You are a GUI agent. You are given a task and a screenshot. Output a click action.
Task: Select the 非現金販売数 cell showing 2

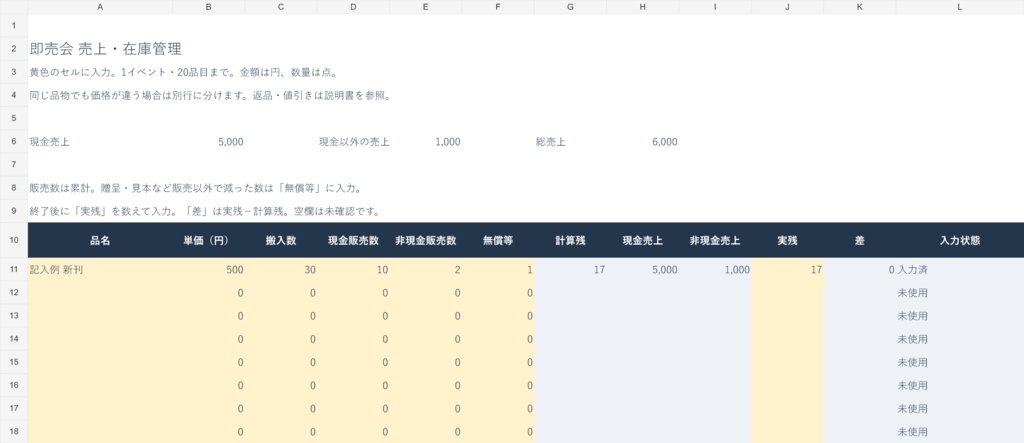point(425,269)
